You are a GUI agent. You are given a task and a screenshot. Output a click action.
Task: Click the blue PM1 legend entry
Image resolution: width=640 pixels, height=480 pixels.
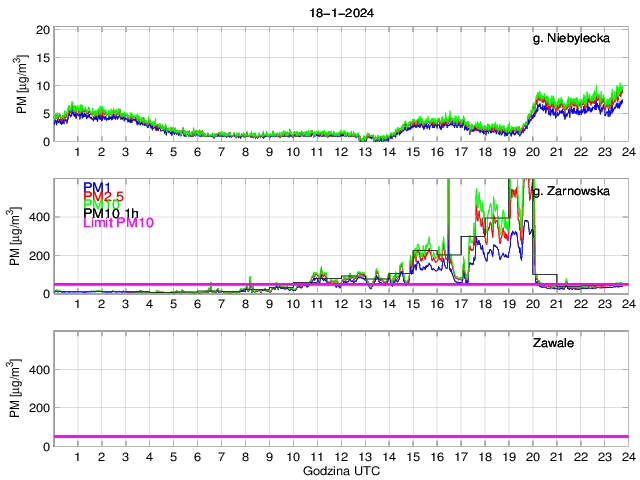coord(97,187)
